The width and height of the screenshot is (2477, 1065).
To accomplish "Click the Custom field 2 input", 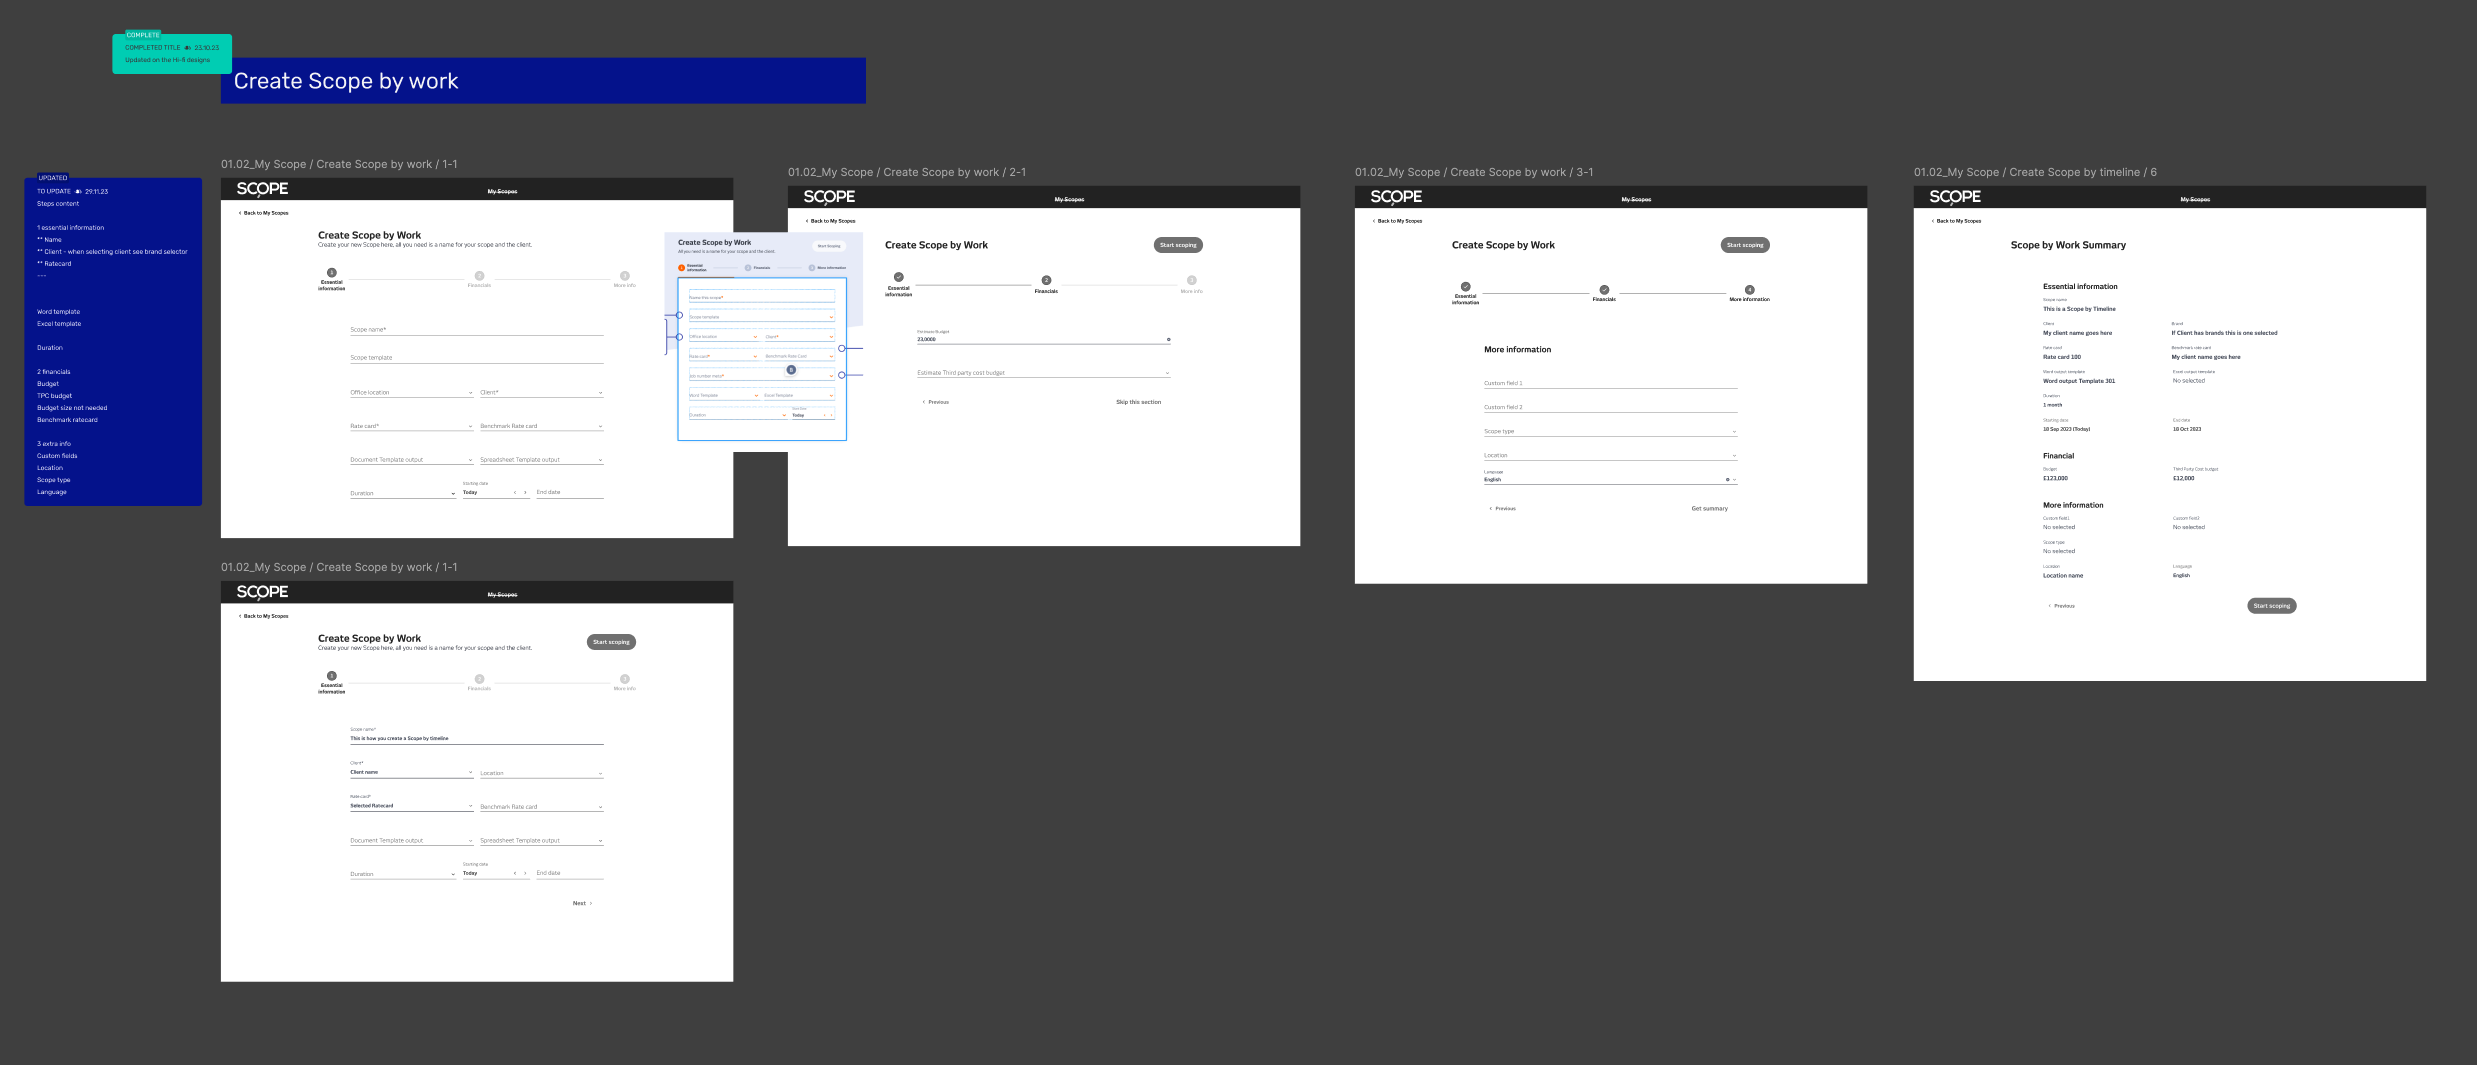I will coord(1610,407).
